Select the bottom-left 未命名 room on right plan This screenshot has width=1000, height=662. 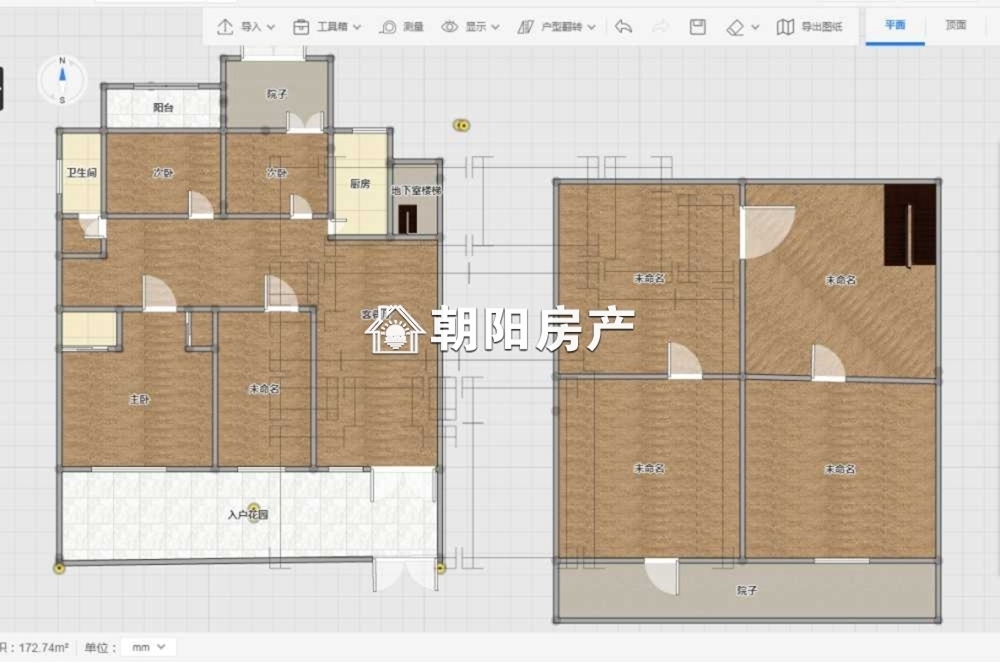(649, 469)
